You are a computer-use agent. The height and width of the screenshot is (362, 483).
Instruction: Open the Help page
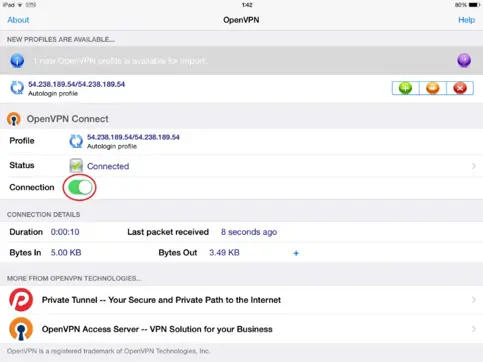tap(466, 20)
